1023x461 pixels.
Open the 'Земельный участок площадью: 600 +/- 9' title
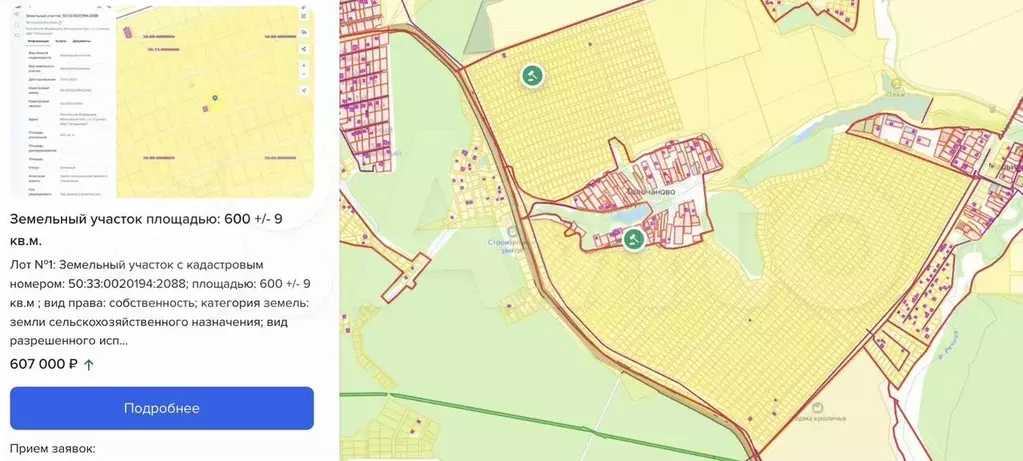click(146, 230)
